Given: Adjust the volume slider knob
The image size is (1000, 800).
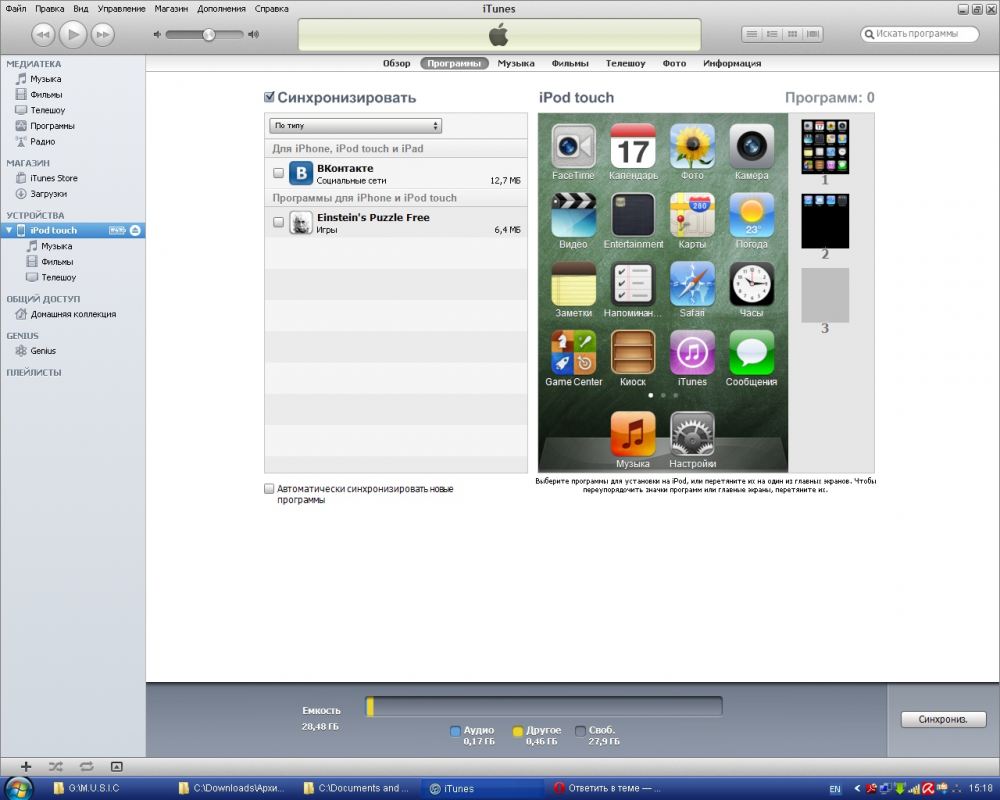Looking at the screenshot, I should 209,34.
